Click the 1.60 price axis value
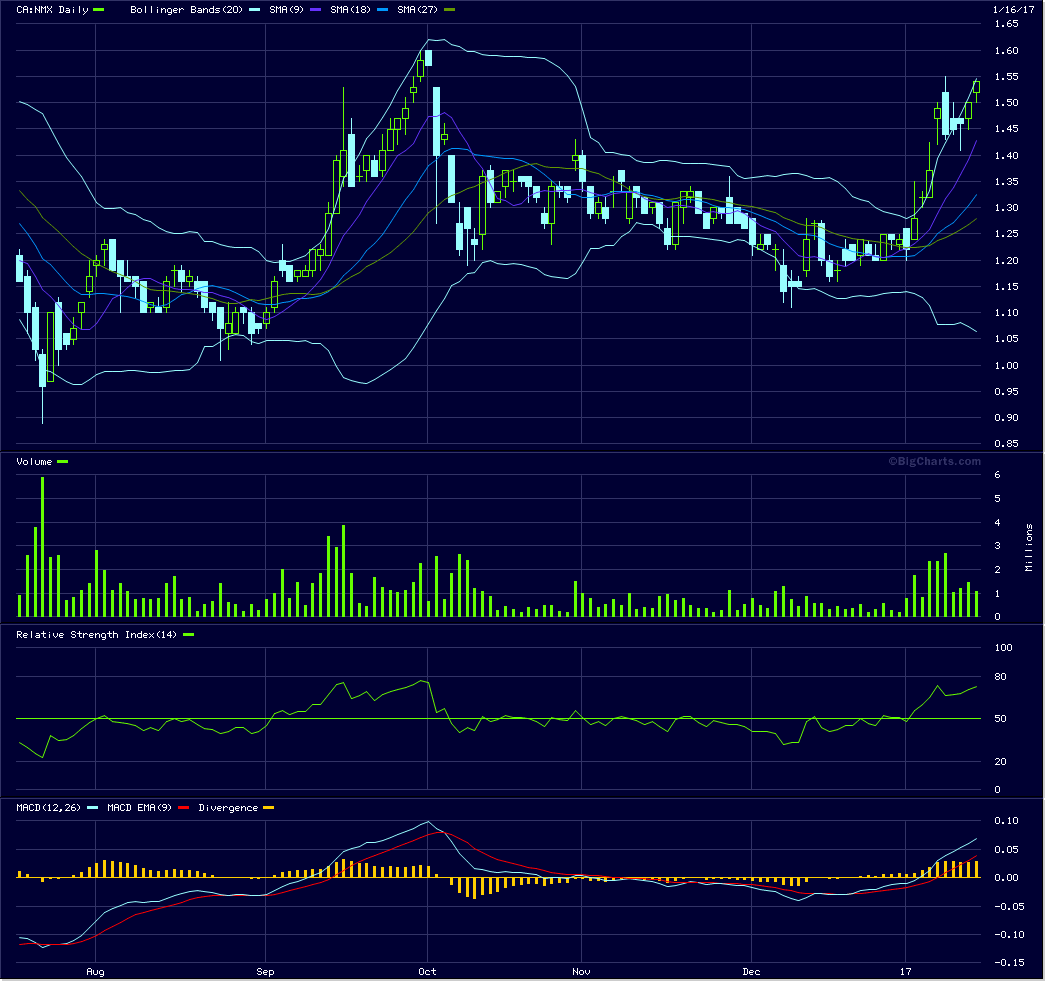The height and width of the screenshot is (981, 1045). [x=1006, y=51]
